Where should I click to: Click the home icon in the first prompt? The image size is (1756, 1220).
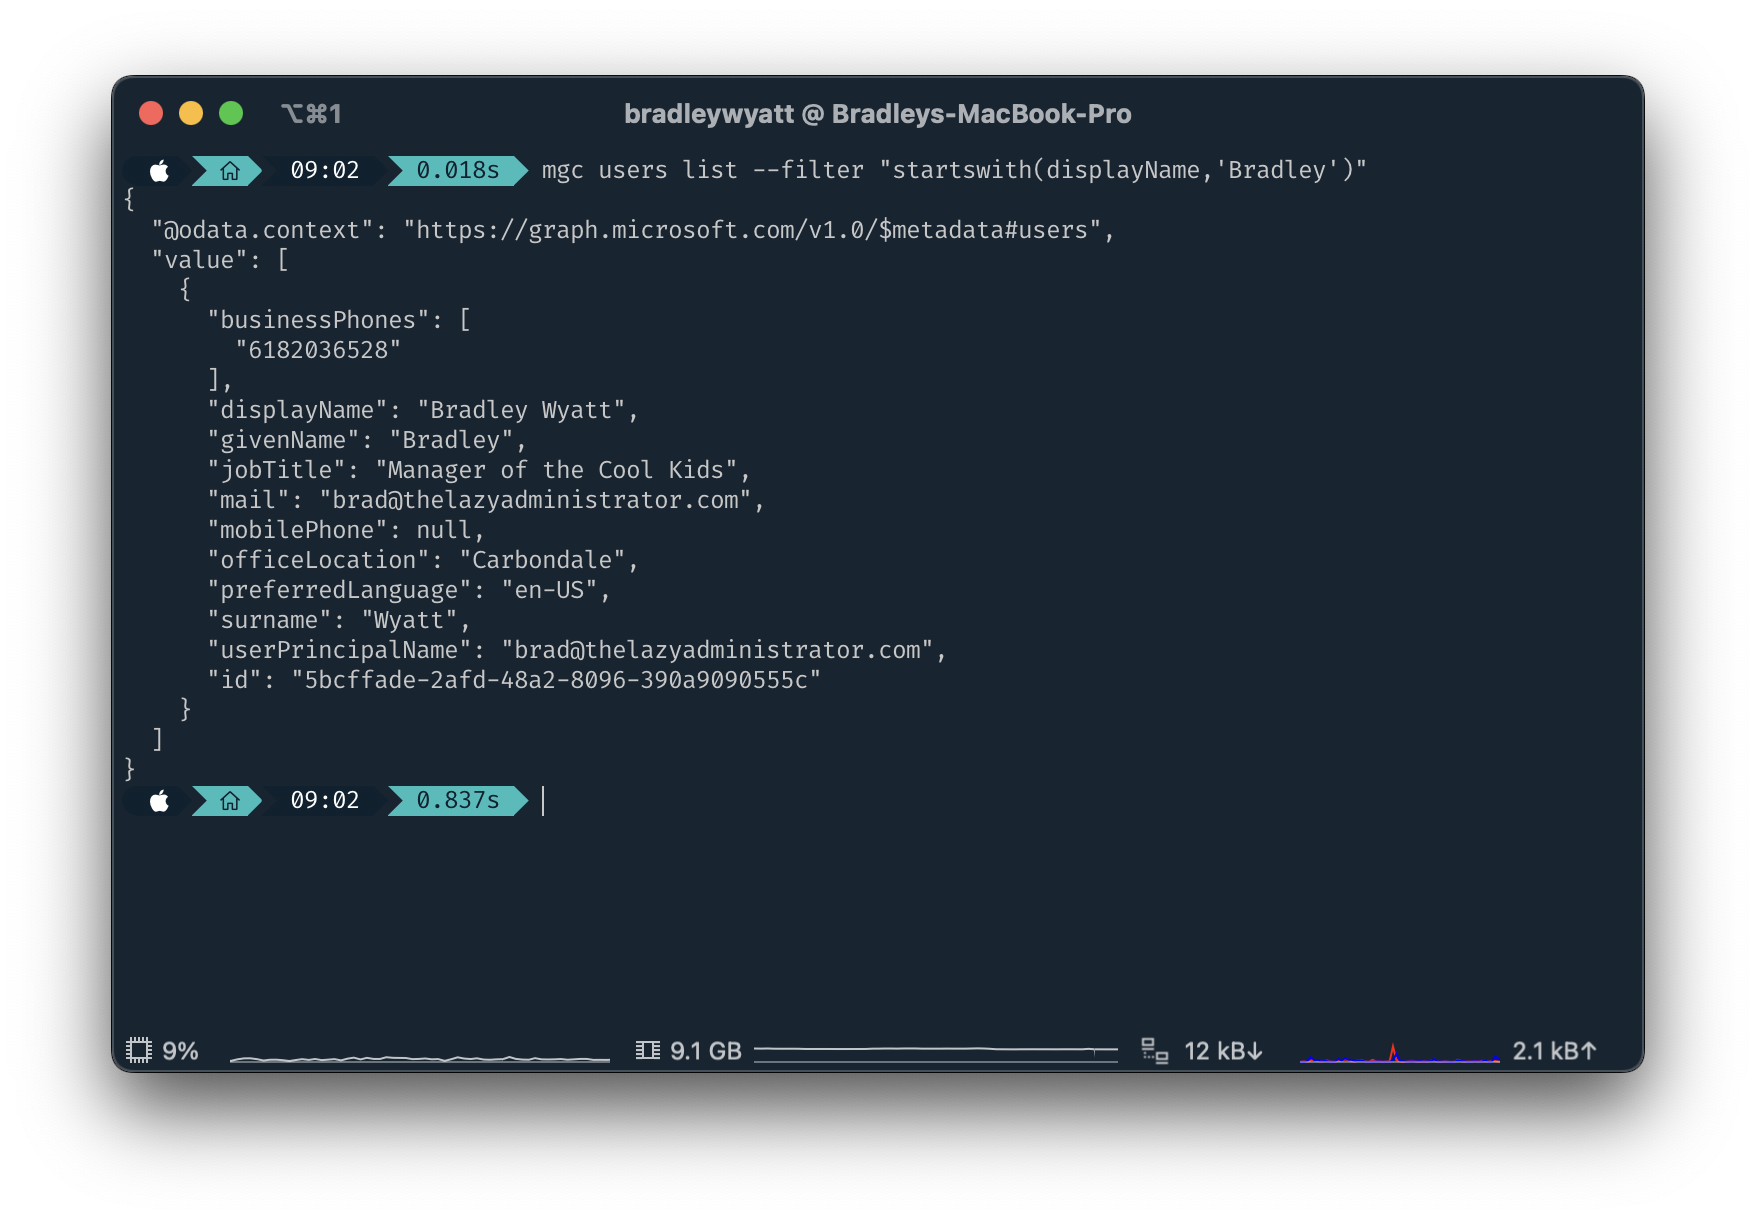[230, 171]
